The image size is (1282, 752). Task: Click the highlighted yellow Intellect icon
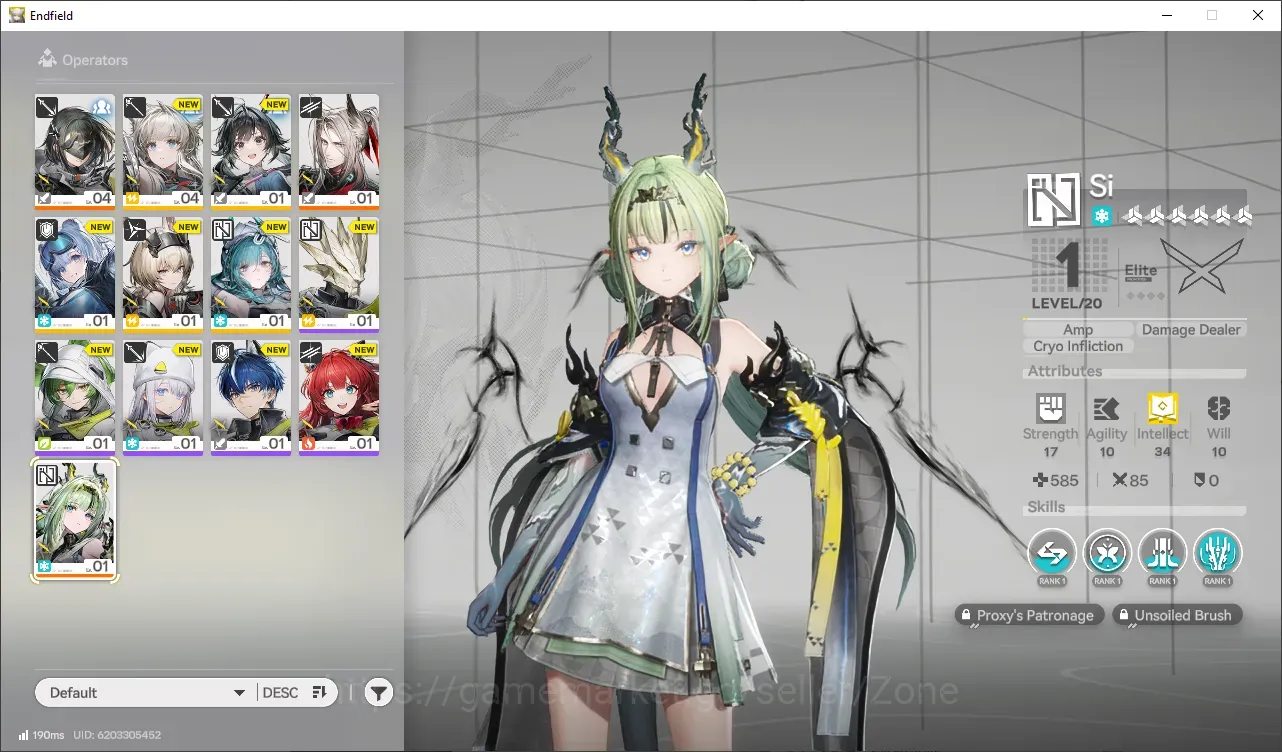tap(1162, 408)
